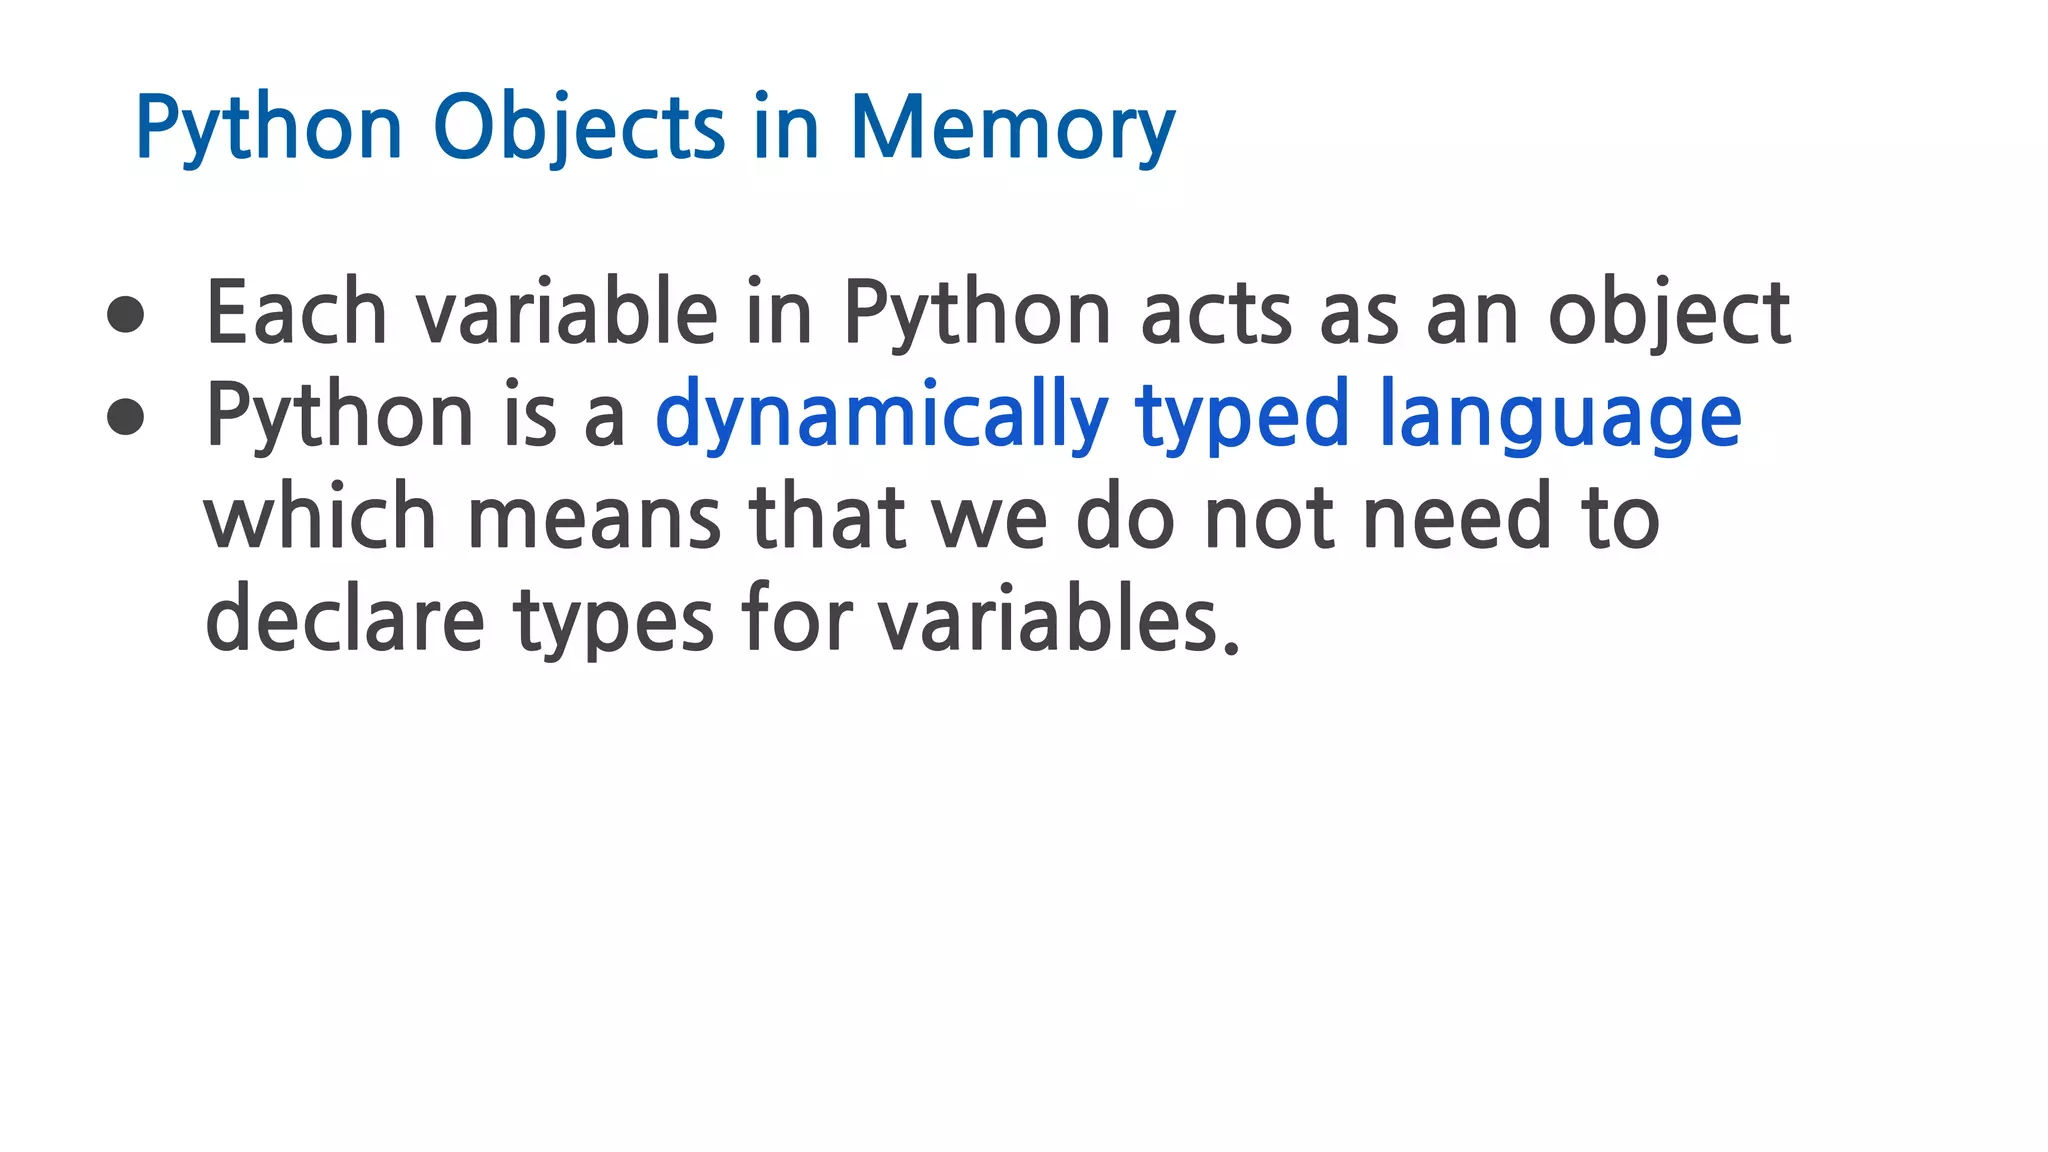Click the second bullet point marker
This screenshot has height=1152, width=2048.
(x=126, y=416)
